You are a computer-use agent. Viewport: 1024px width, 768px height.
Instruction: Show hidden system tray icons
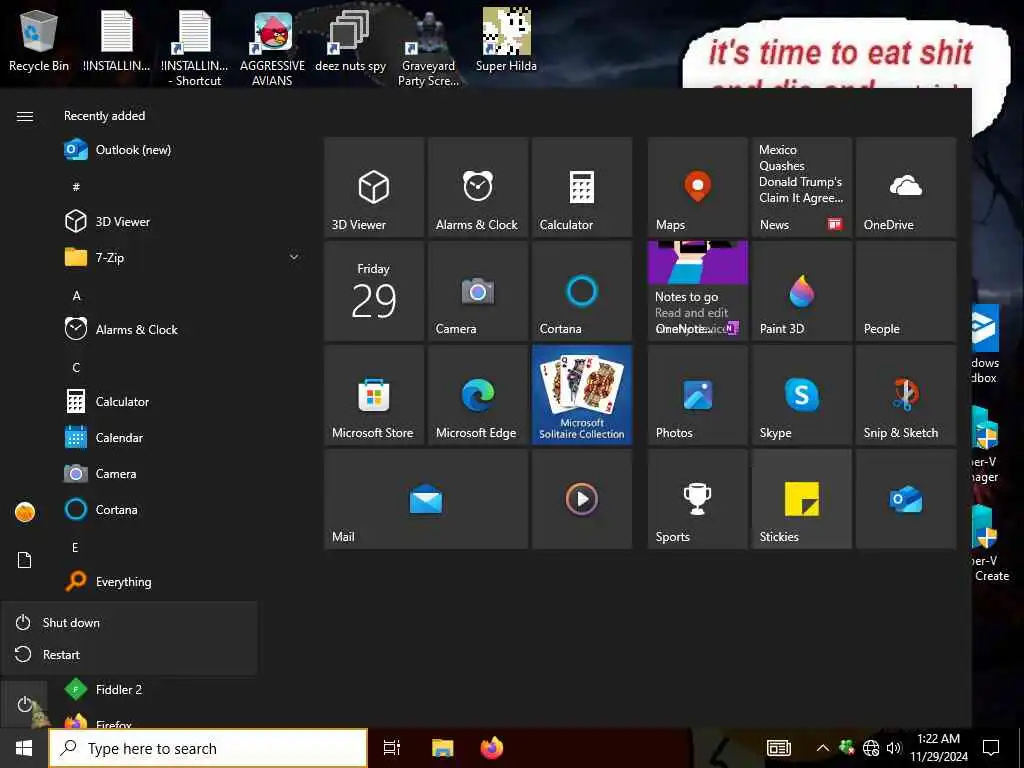click(x=823, y=748)
